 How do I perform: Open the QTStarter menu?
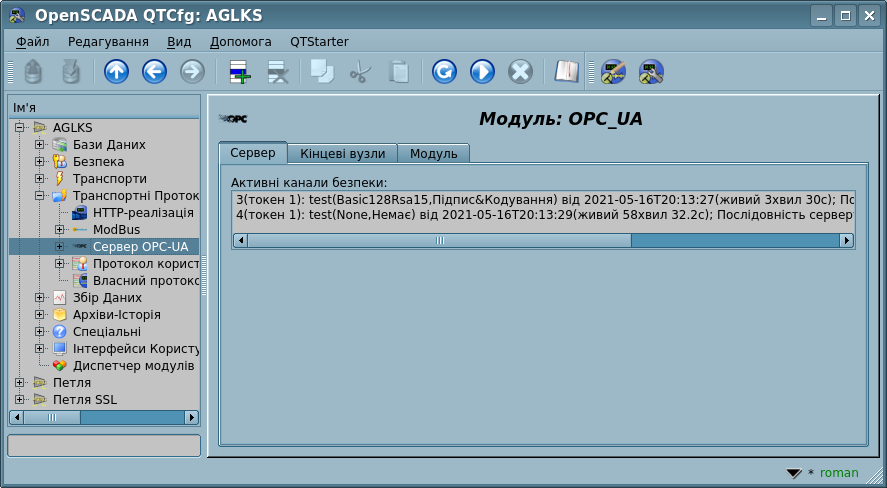pos(319,42)
